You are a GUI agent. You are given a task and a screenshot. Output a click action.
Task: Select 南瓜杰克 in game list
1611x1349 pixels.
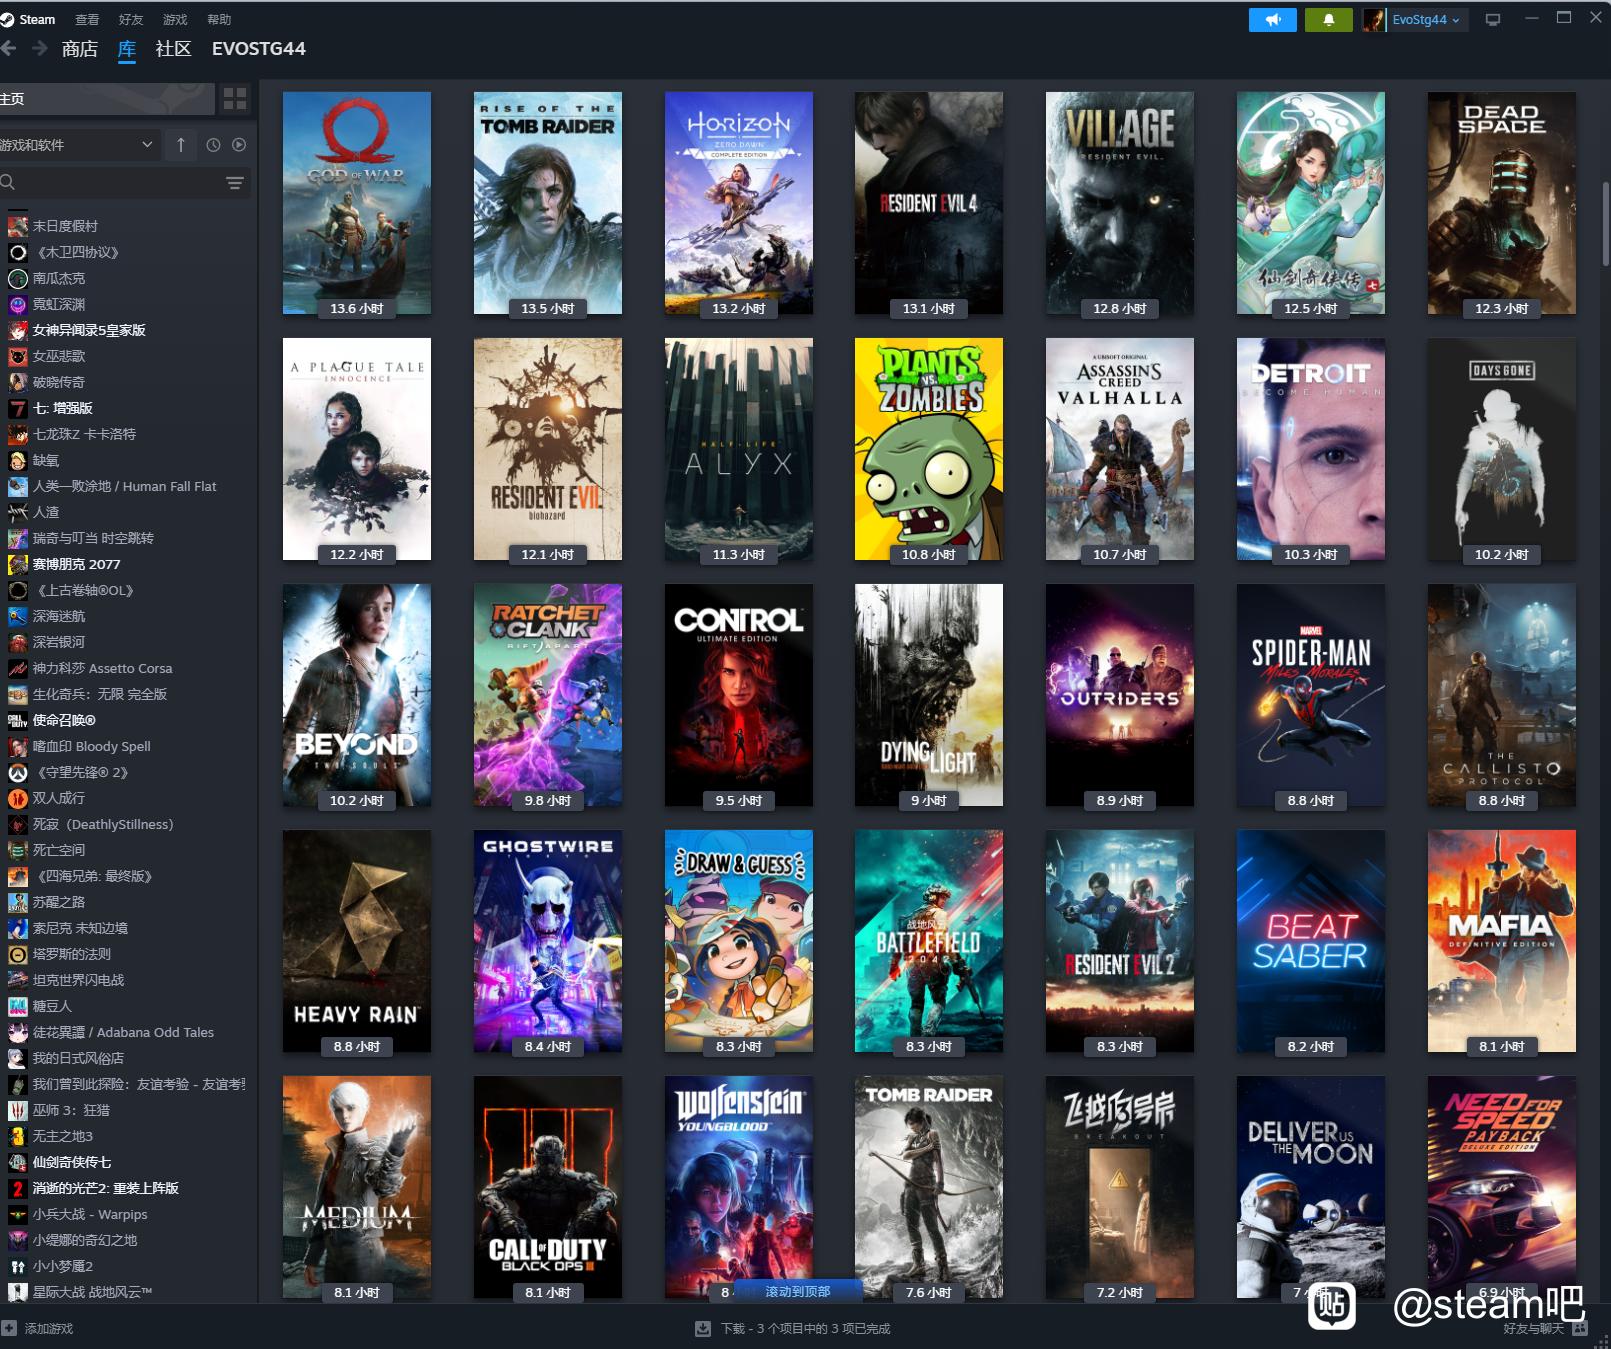click(59, 278)
